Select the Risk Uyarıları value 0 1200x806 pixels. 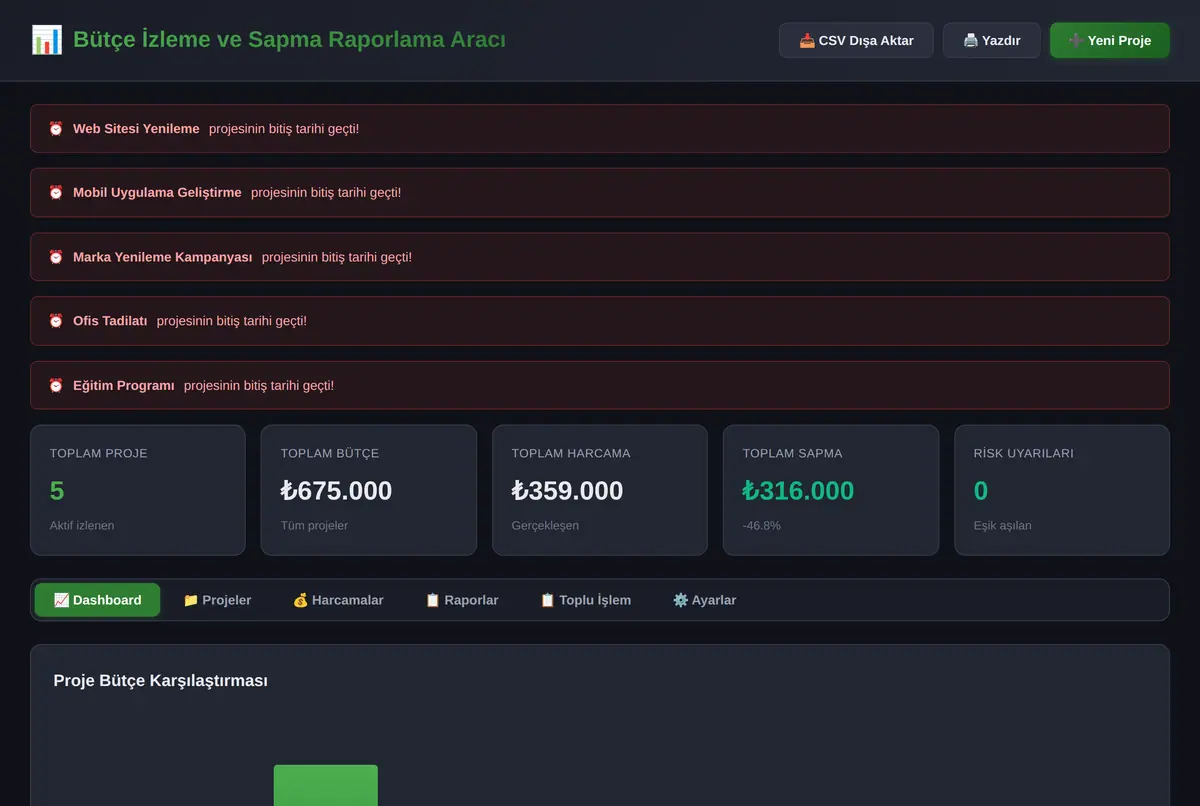[x=981, y=491]
